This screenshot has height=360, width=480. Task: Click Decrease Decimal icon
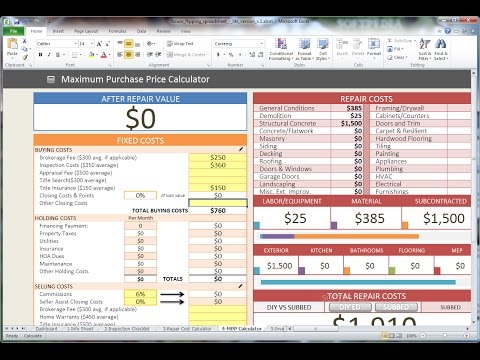[x=261, y=54]
